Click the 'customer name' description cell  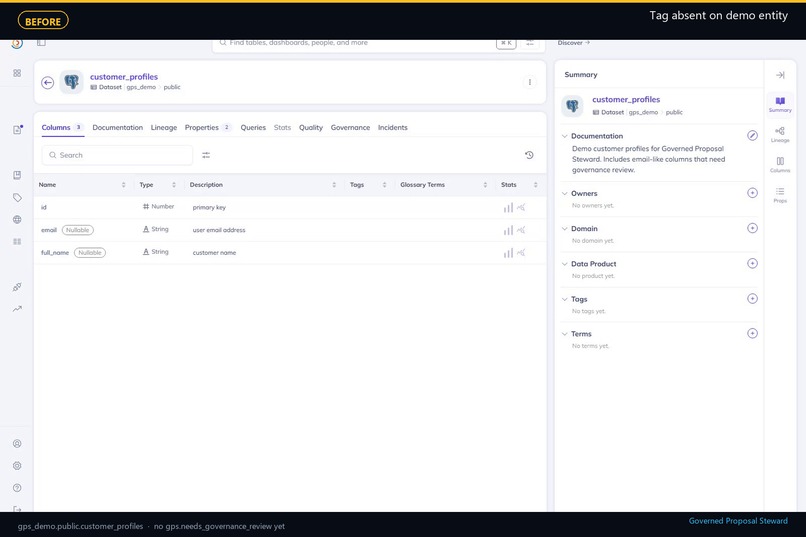pos(214,253)
